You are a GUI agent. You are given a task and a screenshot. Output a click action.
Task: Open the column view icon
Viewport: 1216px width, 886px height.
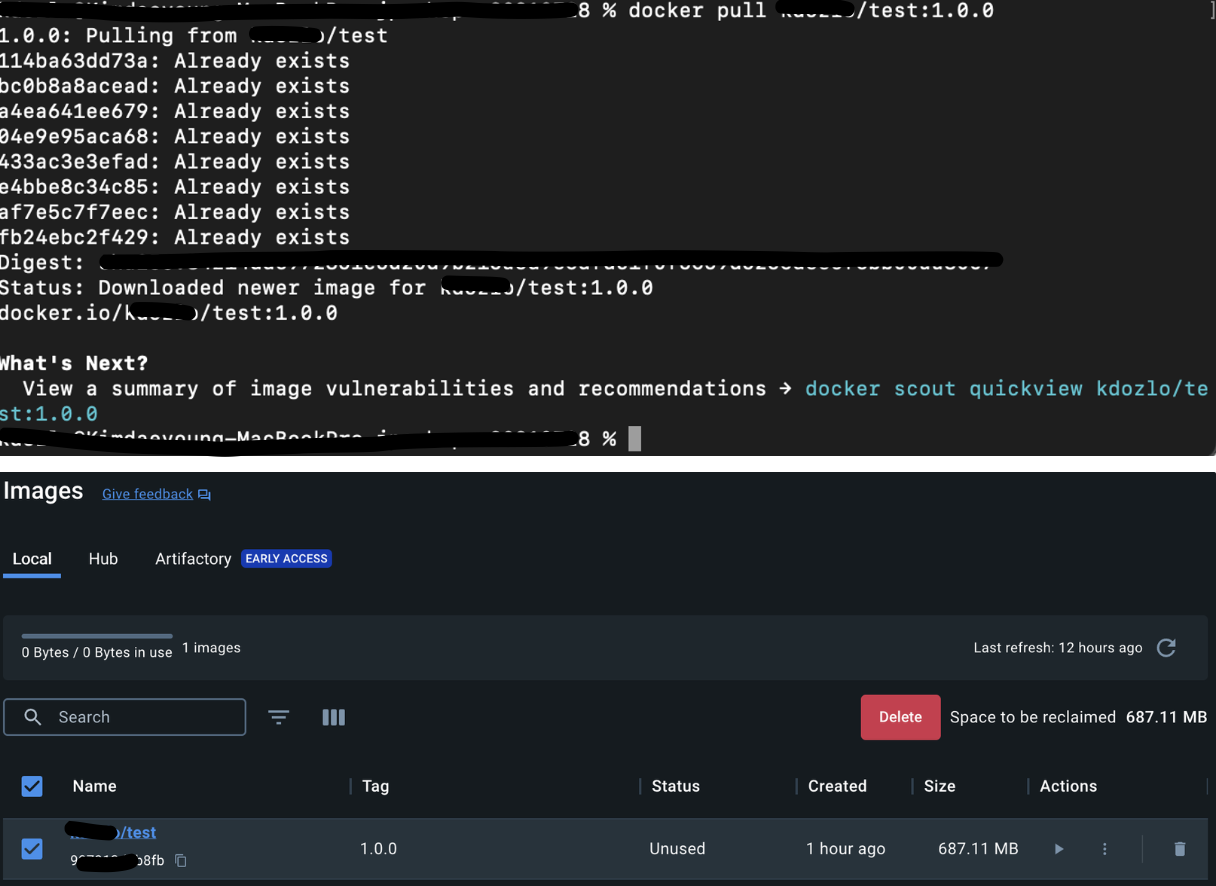tap(334, 717)
